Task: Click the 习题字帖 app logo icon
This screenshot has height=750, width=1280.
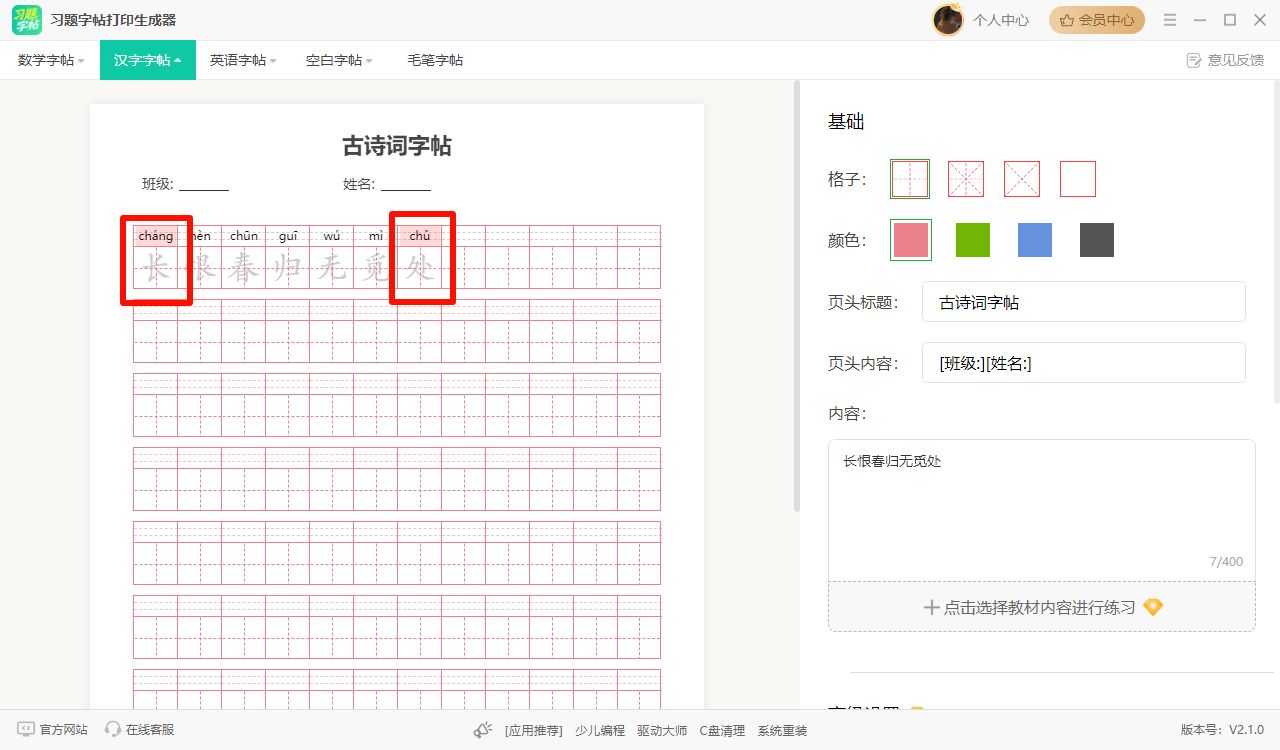Action: tap(27, 20)
